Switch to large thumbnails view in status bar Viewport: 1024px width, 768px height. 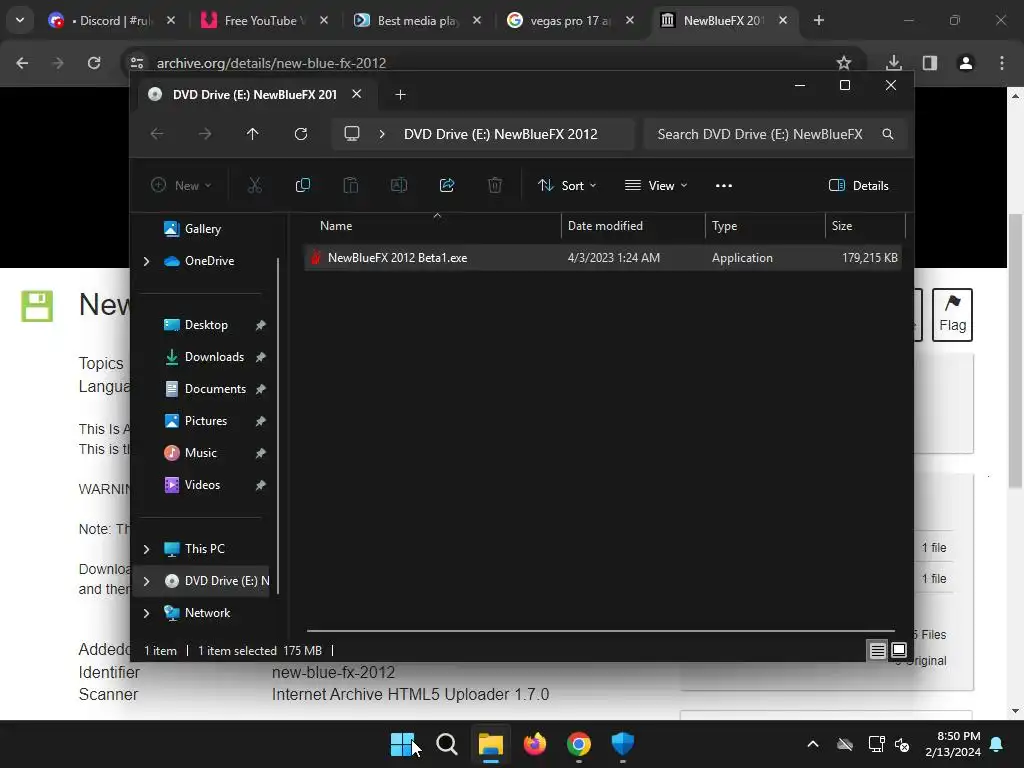pyautogui.click(x=899, y=650)
